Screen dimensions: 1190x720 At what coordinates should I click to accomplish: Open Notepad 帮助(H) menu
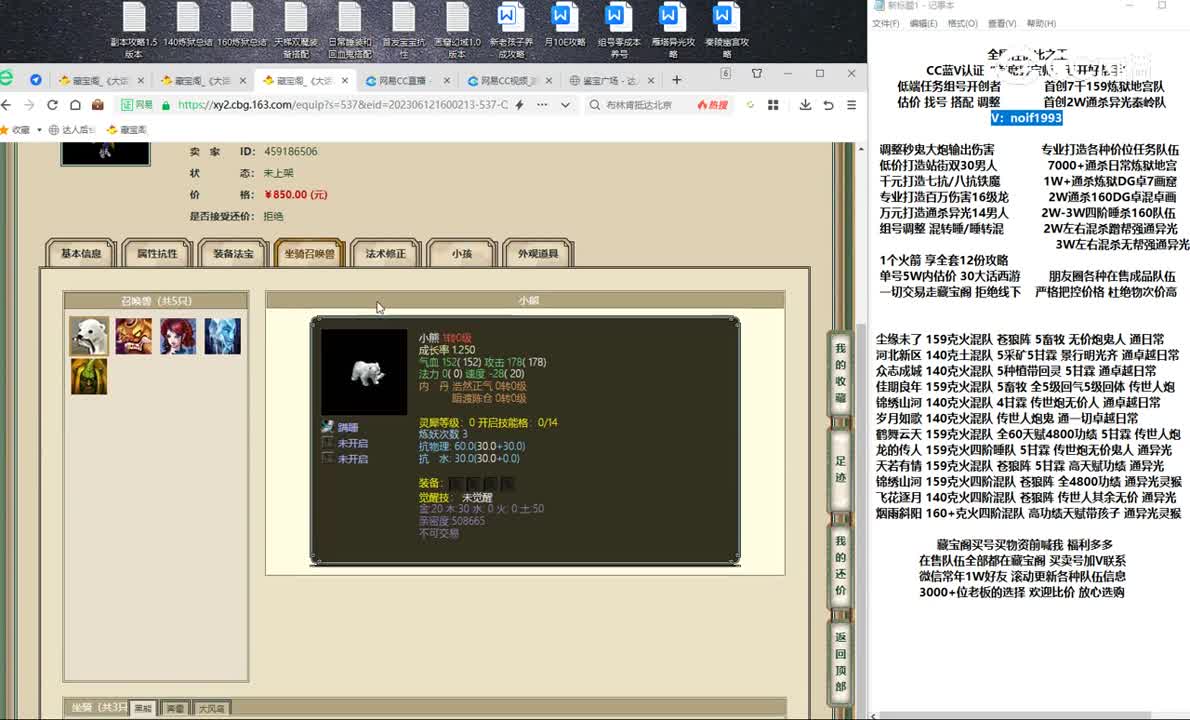point(1041,24)
